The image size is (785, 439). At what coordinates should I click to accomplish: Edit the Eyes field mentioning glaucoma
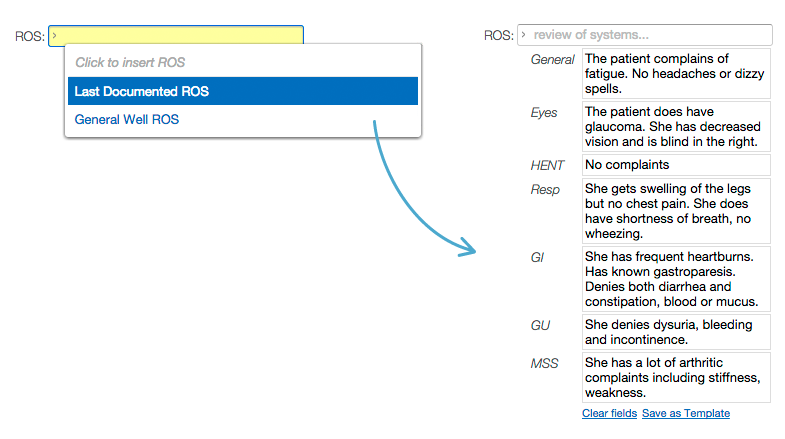(676, 127)
